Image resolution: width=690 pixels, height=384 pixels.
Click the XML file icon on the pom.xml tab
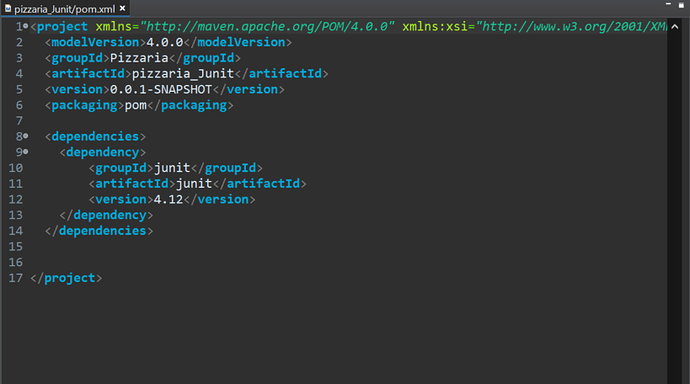(x=8, y=8)
